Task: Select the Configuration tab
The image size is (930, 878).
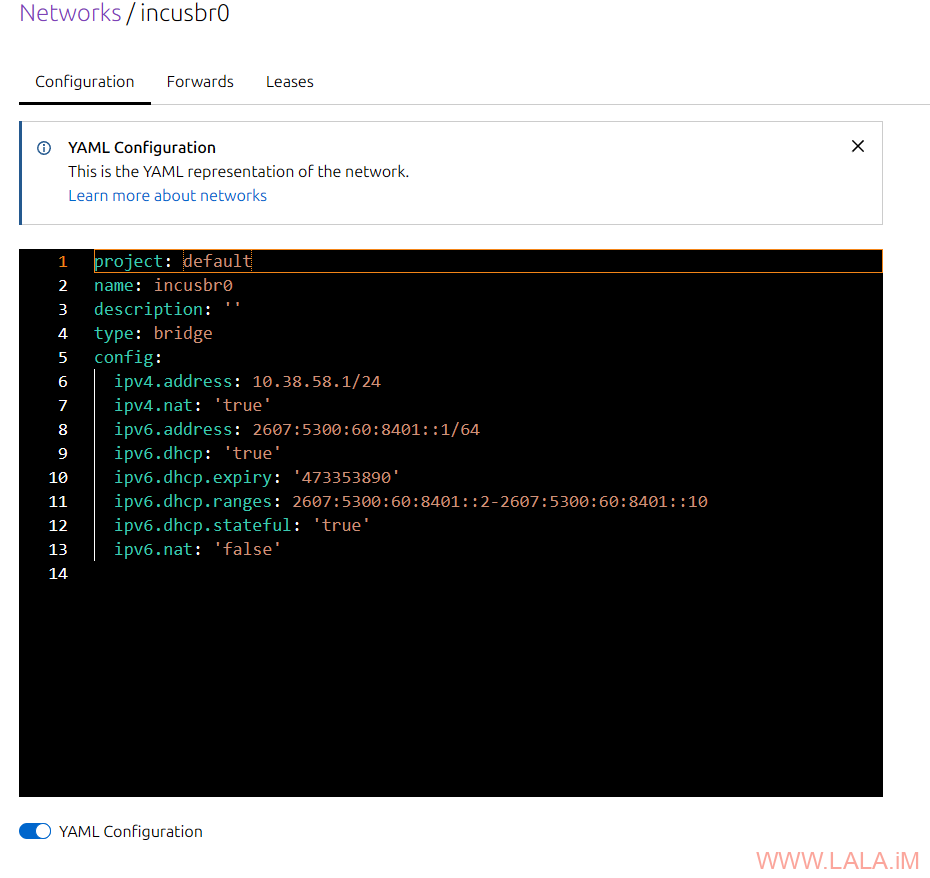Action: 85,82
